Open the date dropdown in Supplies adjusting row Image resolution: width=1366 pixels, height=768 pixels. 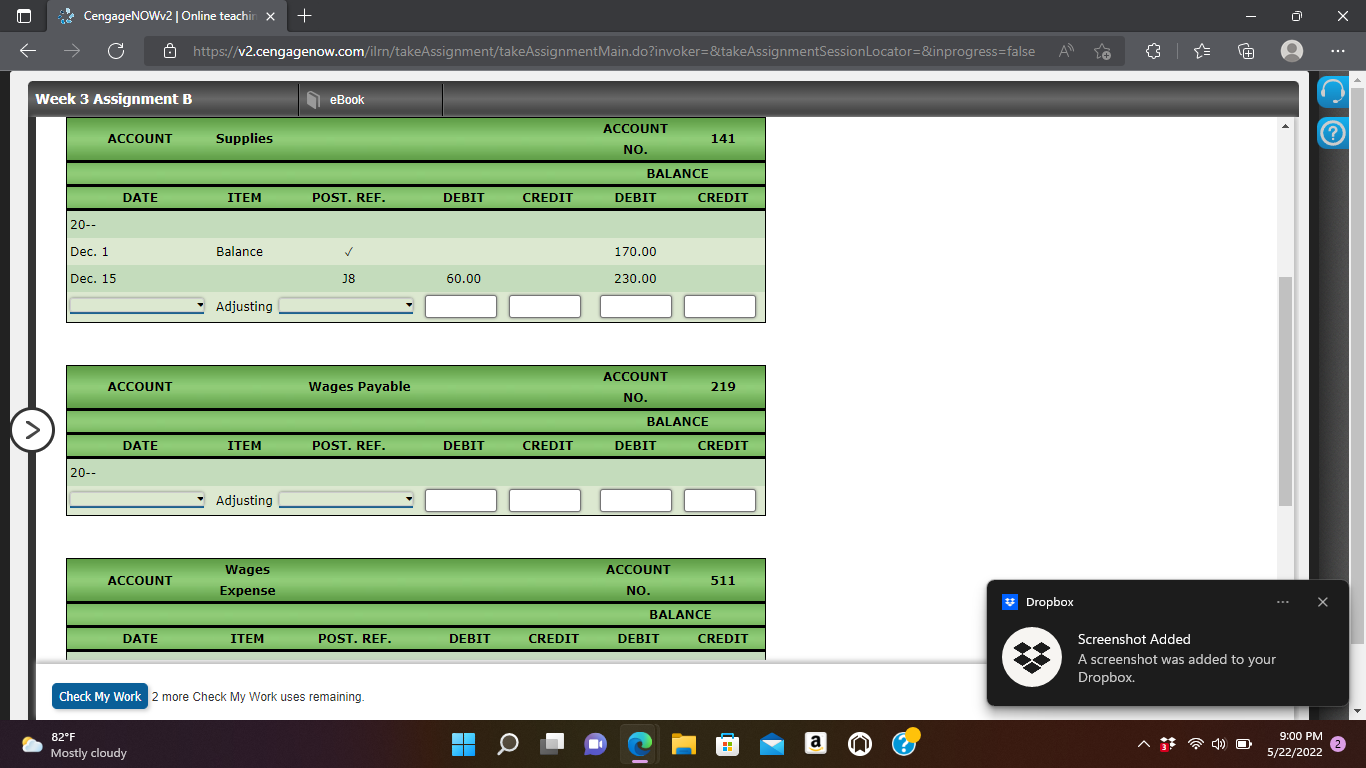coord(137,306)
